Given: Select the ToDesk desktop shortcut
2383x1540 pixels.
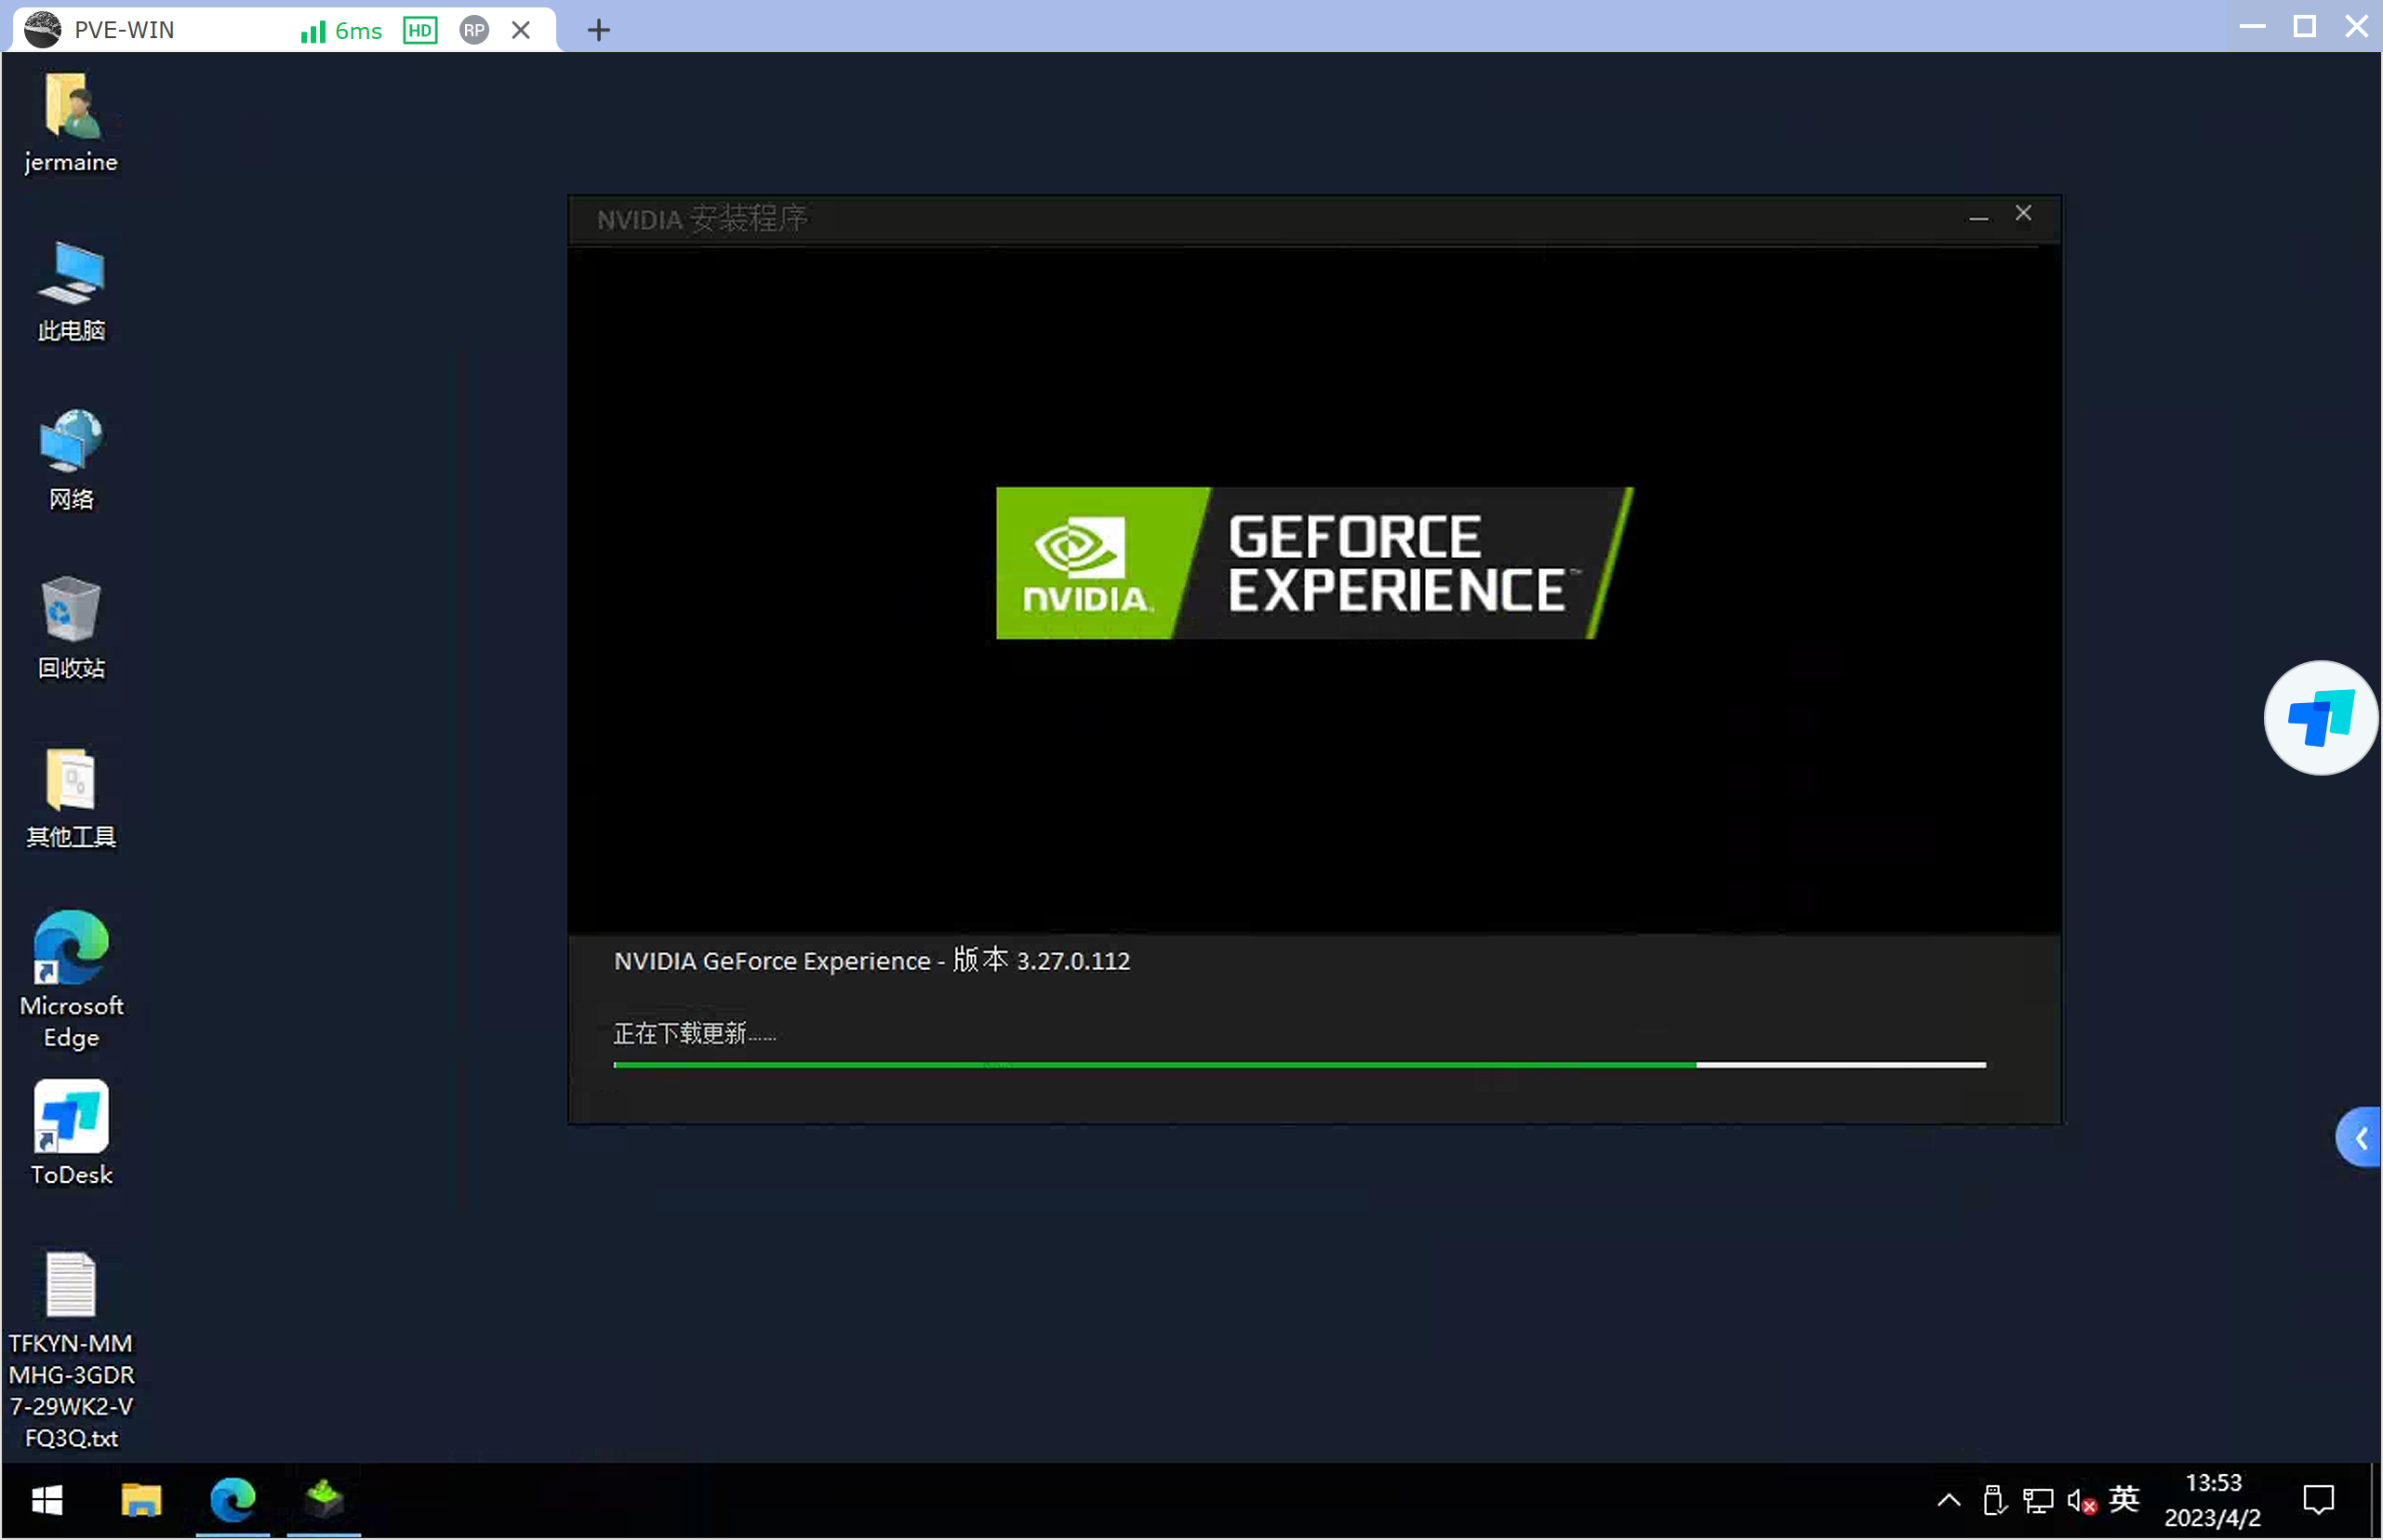Looking at the screenshot, I should click(71, 1133).
